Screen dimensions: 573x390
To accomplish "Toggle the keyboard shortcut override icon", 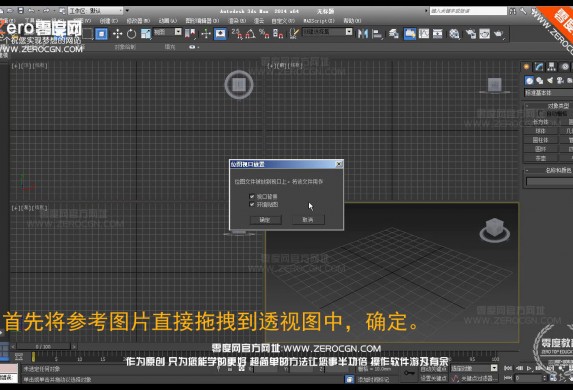I will pyautogui.click(x=220, y=34).
